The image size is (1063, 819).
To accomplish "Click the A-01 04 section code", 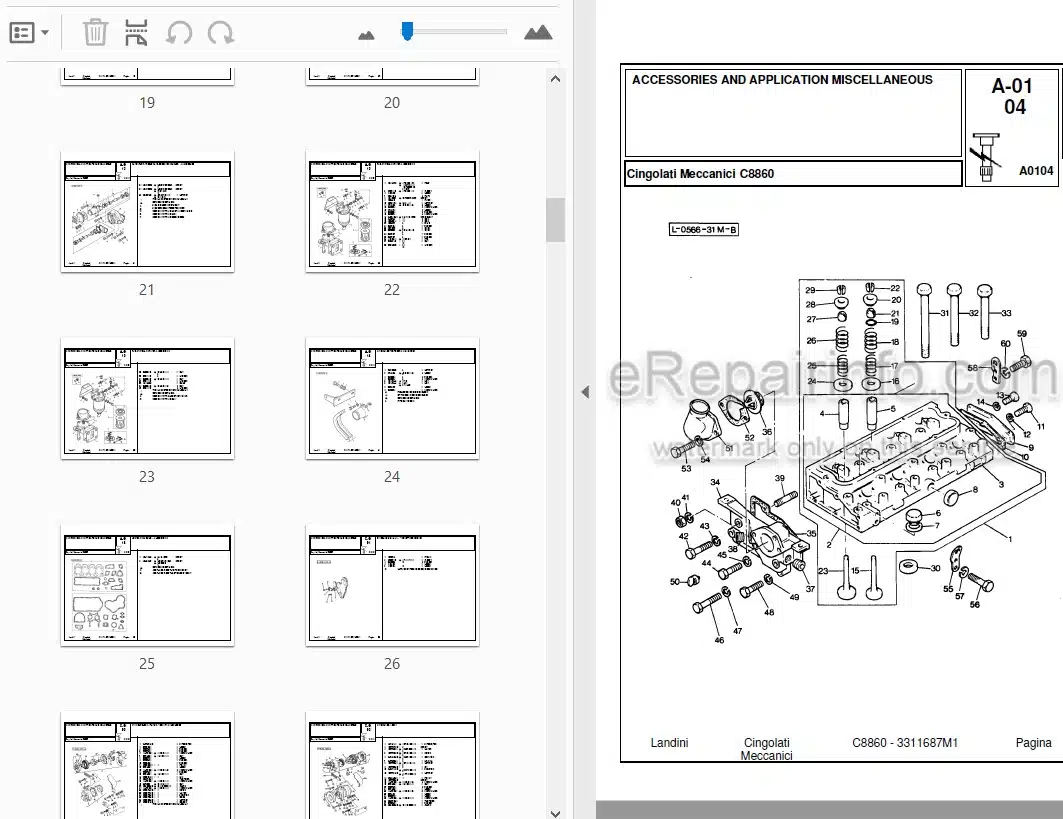I will [1013, 96].
